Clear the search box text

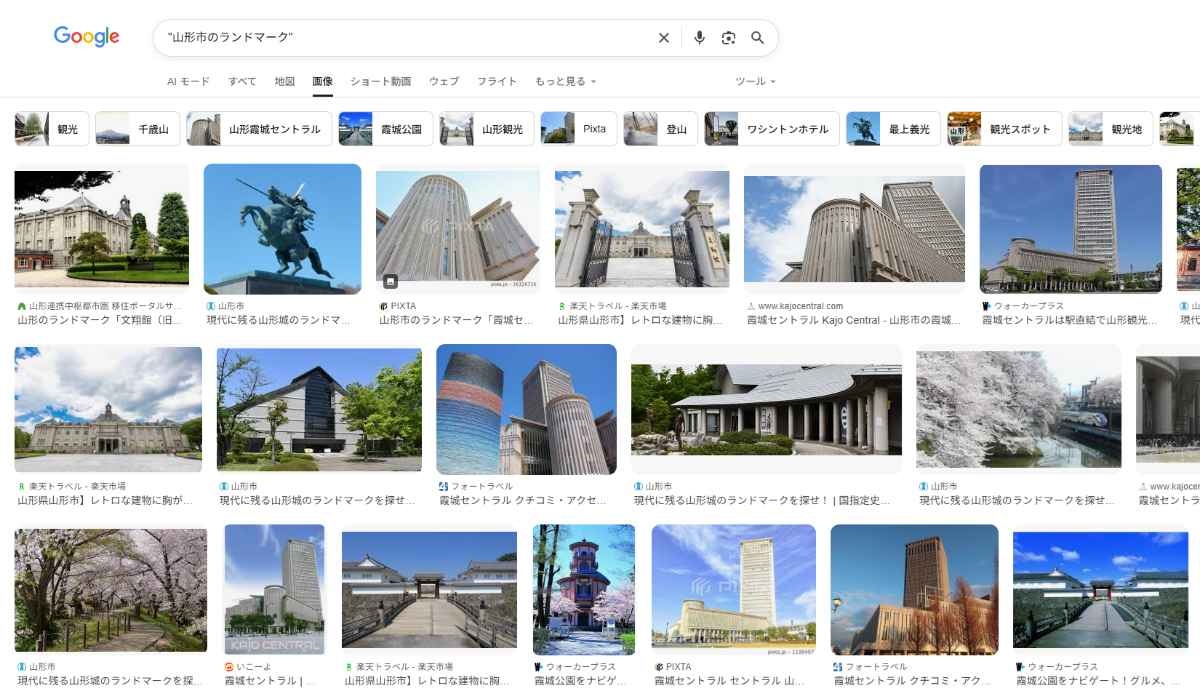[x=663, y=38]
